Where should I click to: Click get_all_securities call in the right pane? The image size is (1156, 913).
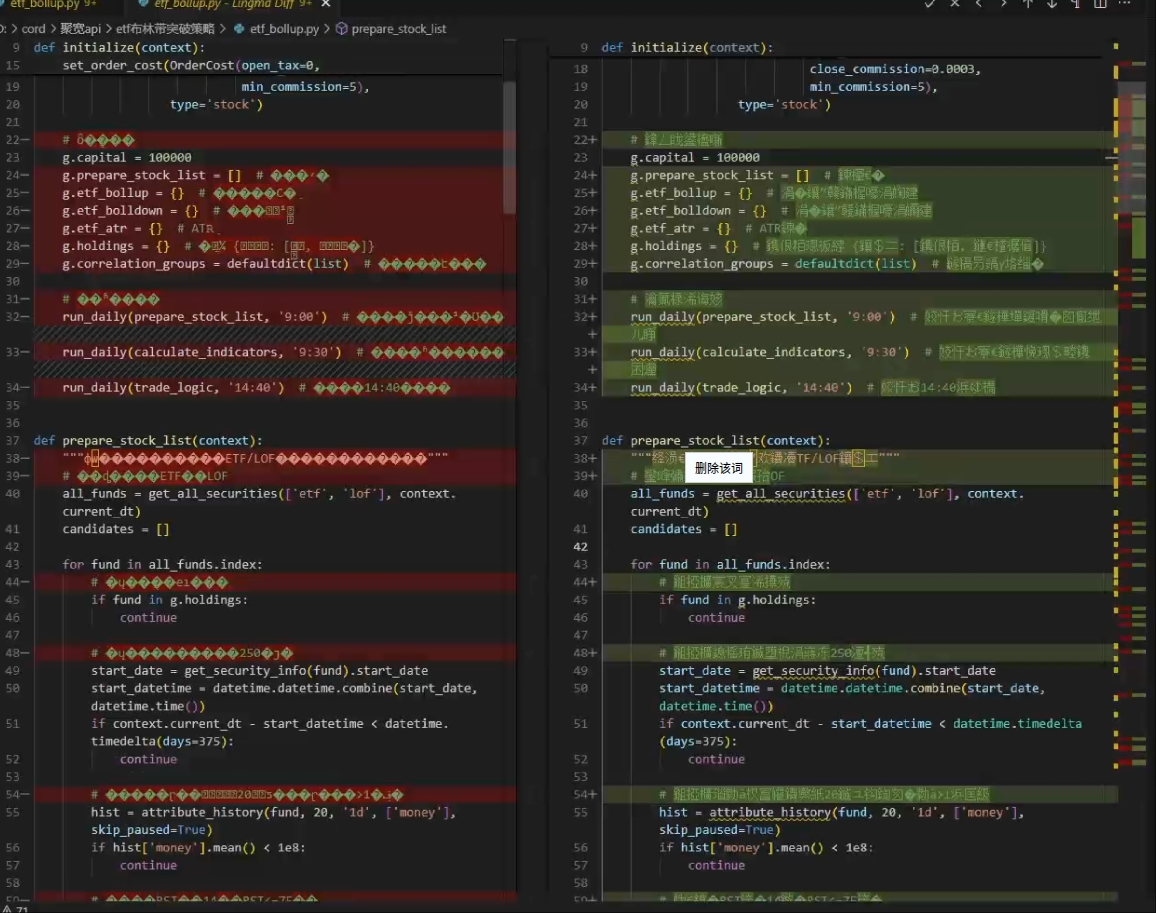tap(781, 493)
